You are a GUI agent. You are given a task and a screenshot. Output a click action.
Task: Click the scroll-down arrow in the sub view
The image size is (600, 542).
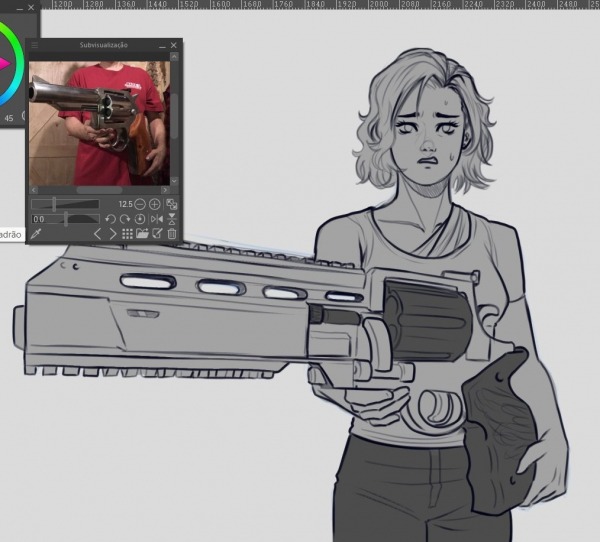(x=173, y=179)
